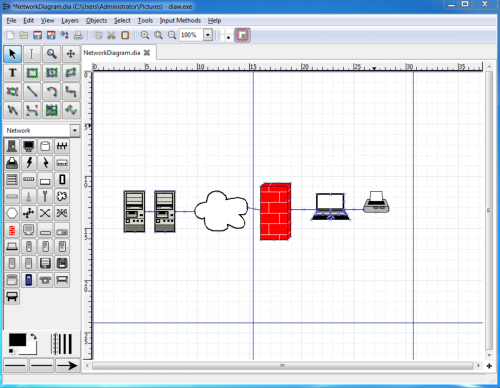
Task: Open the zoom percentage dropdown arrow
Action: (x=208, y=35)
